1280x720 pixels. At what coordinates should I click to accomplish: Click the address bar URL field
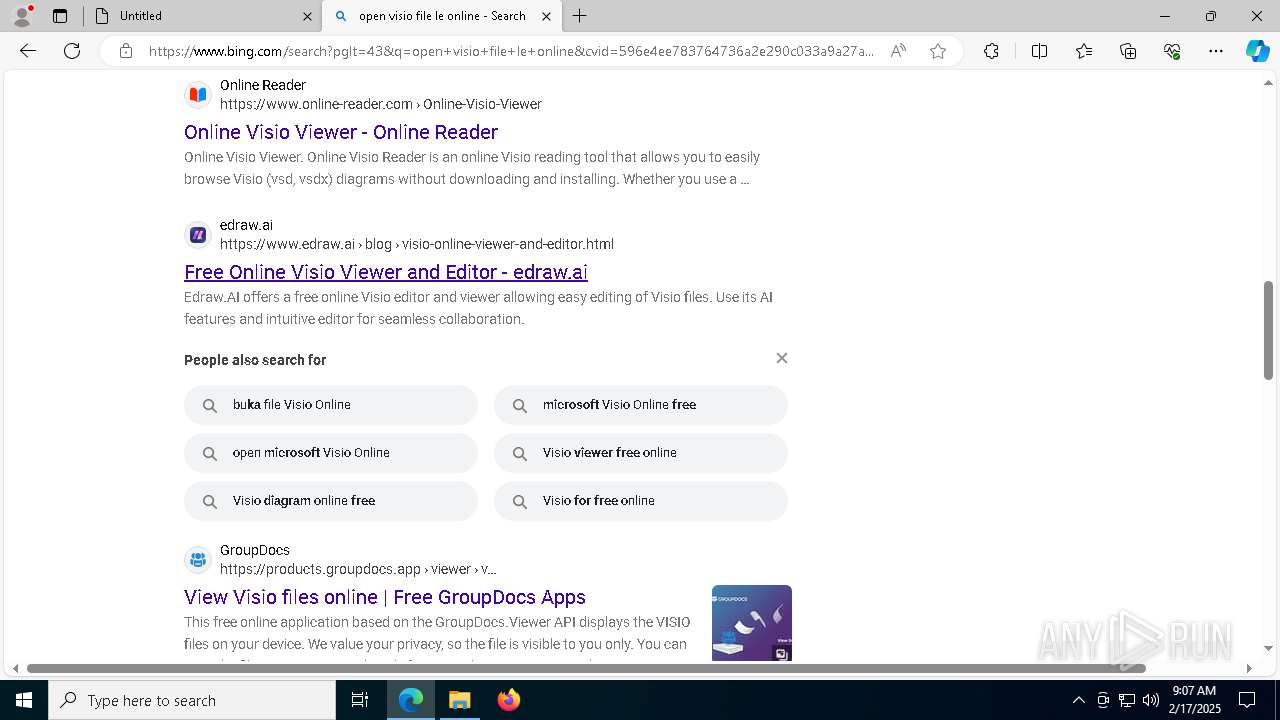pyautogui.click(x=511, y=51)
